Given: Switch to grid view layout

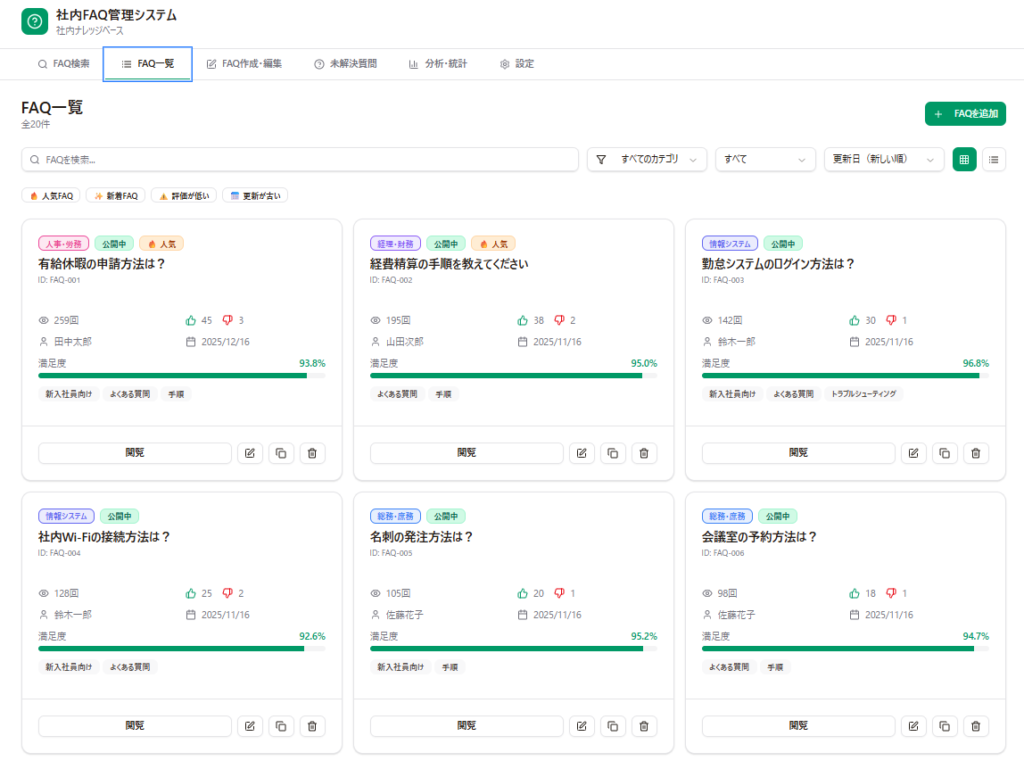Looking at the screenshot, I should tap(964, 159).
